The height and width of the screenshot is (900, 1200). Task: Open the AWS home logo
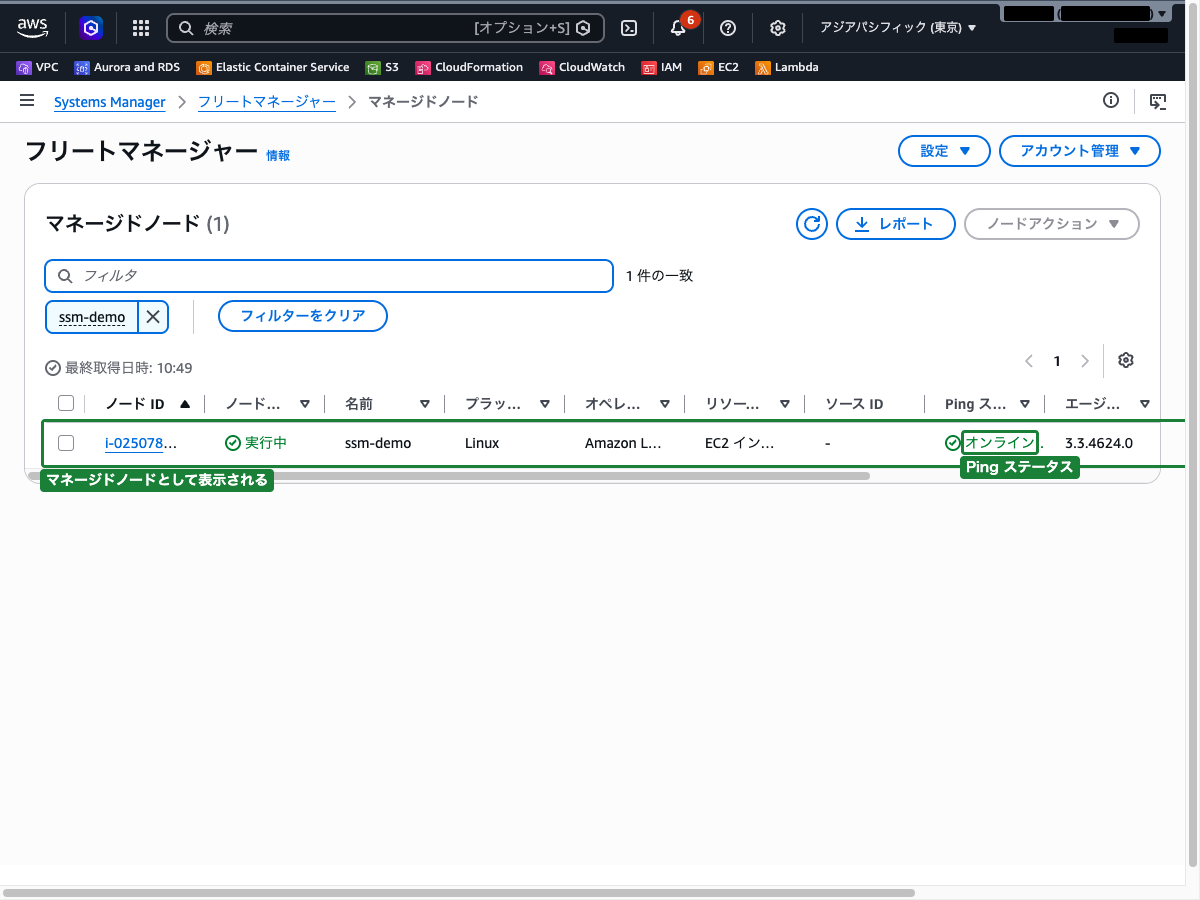pyautogui.click(x=32, y=28)
